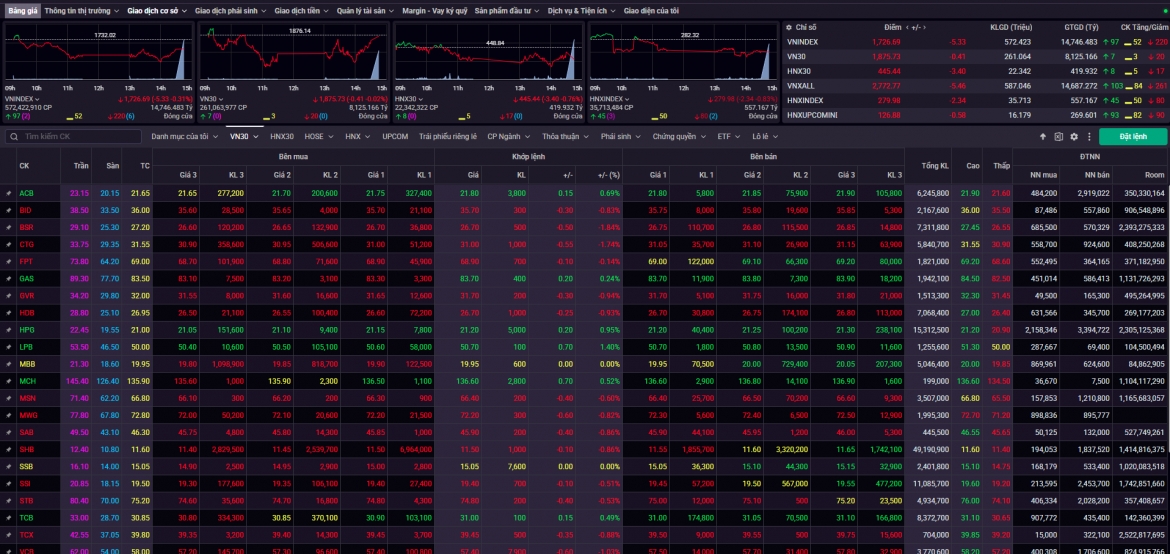
Task: Click MBB matched price 19.95
Action: pyautogui.click(x=469, y=364)
